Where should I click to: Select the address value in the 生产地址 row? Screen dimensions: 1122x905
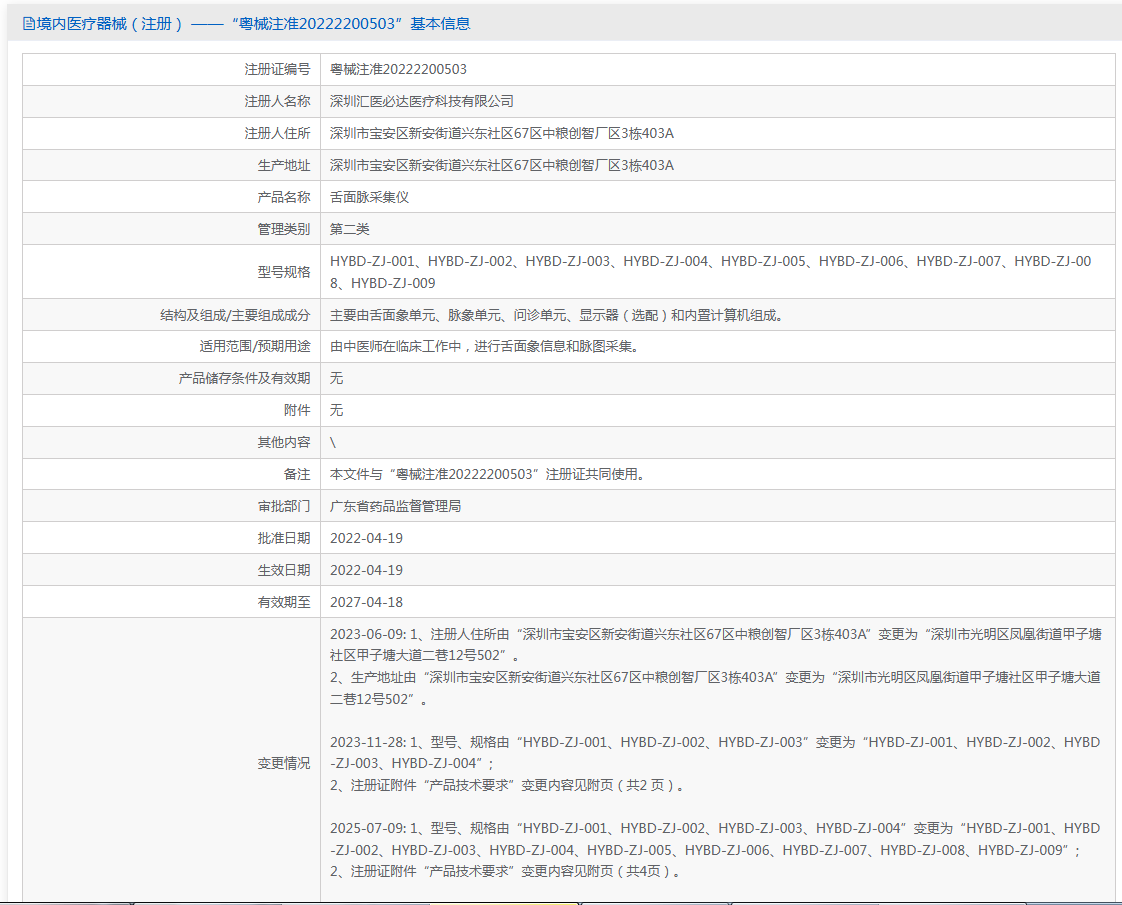click(502, 165)
